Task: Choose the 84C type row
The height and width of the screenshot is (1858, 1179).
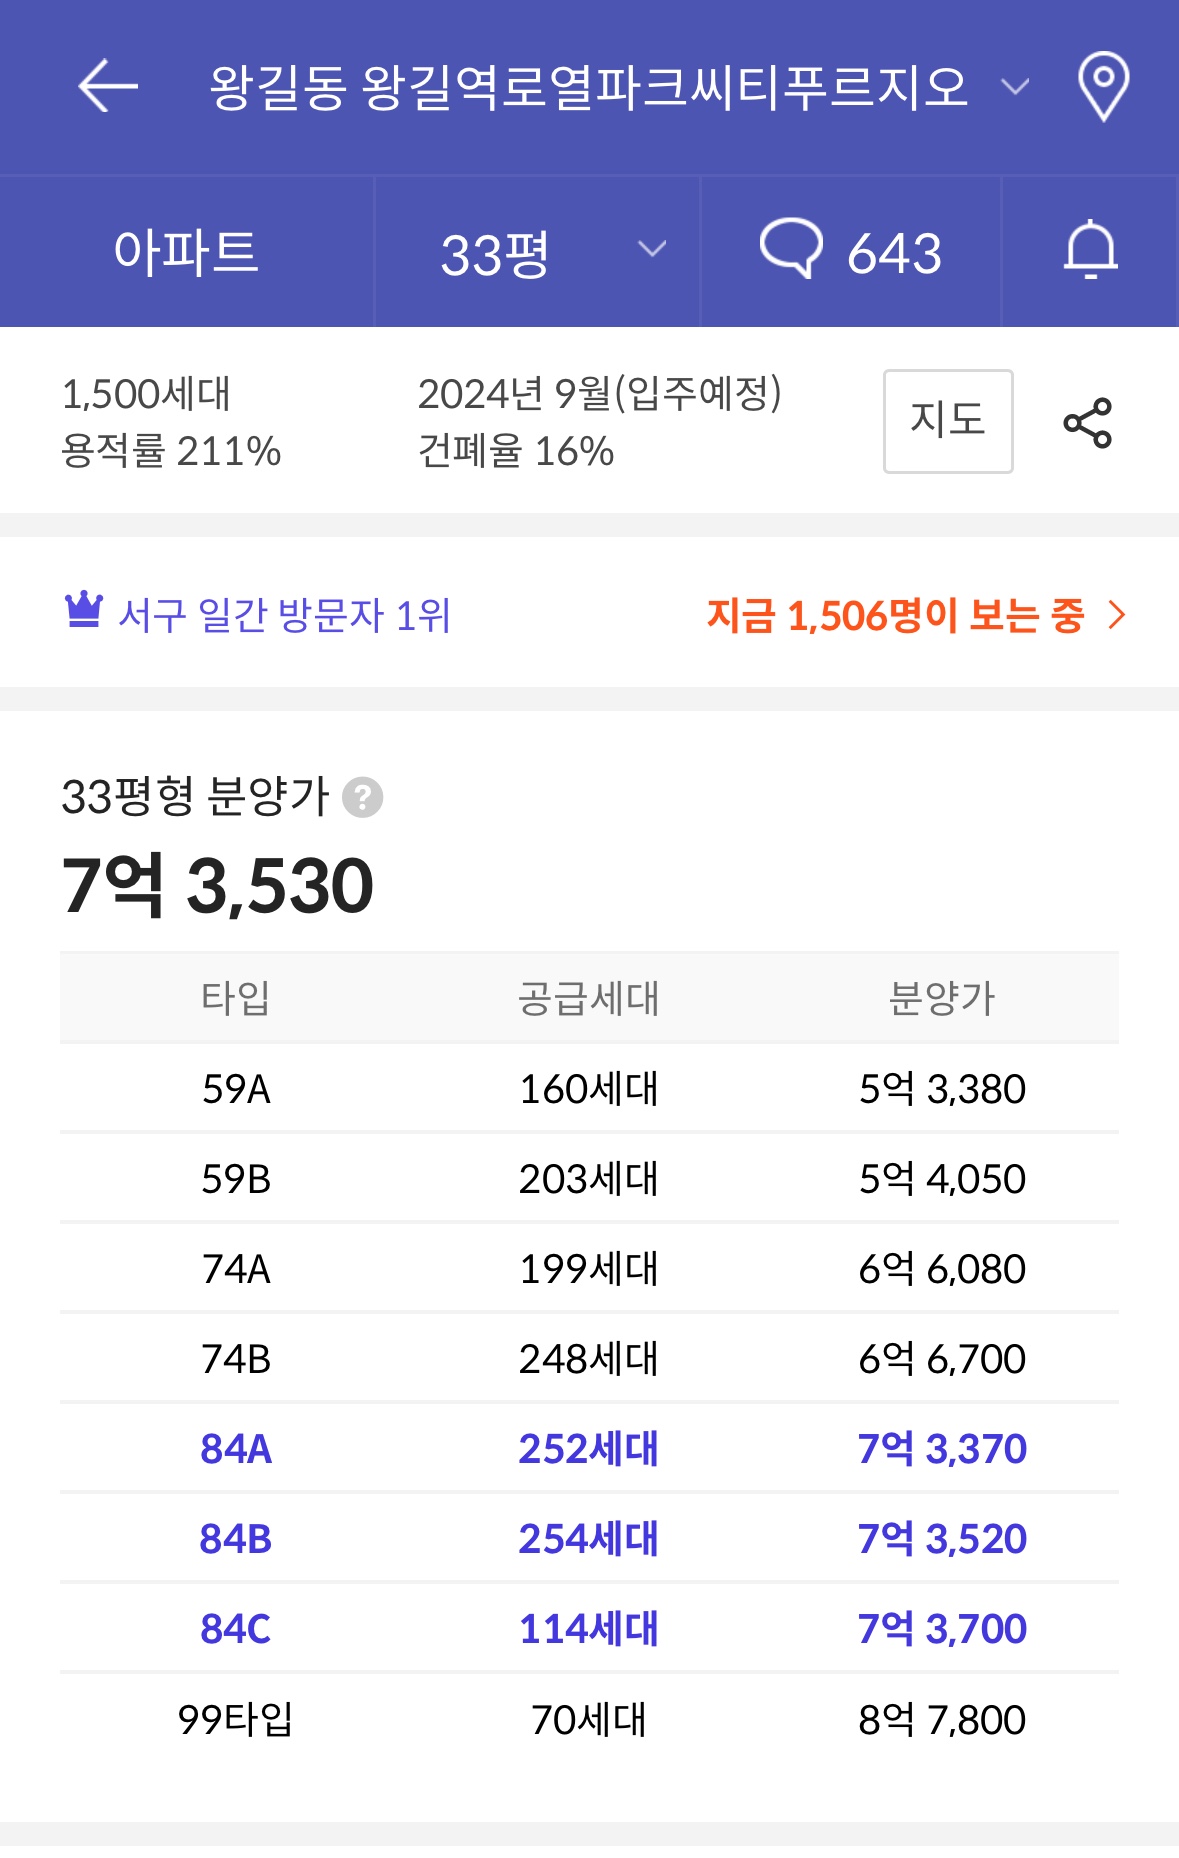Action: click(589, 1628)
